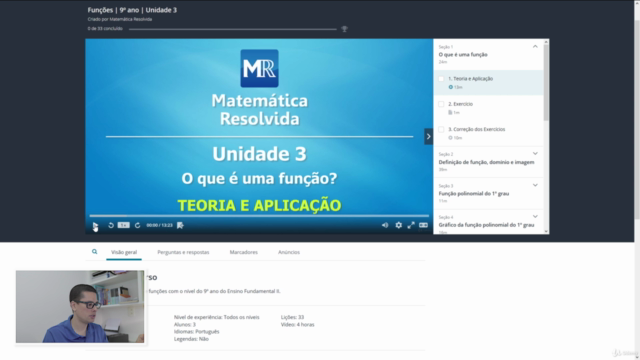Go to next lecture arrow
The width and height of the screenshot is (640, 360).
(x=428, y=137)
